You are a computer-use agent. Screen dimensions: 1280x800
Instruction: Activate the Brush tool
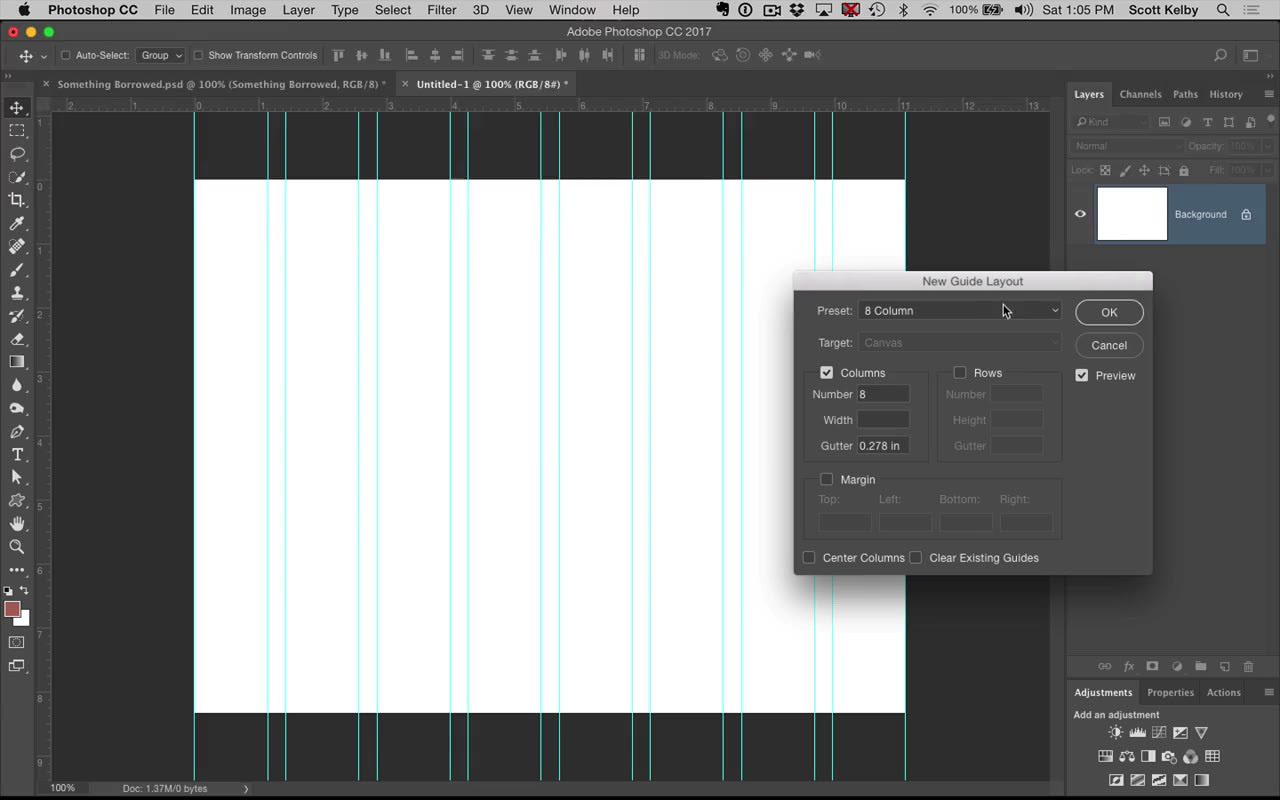(x=17, y=270)
